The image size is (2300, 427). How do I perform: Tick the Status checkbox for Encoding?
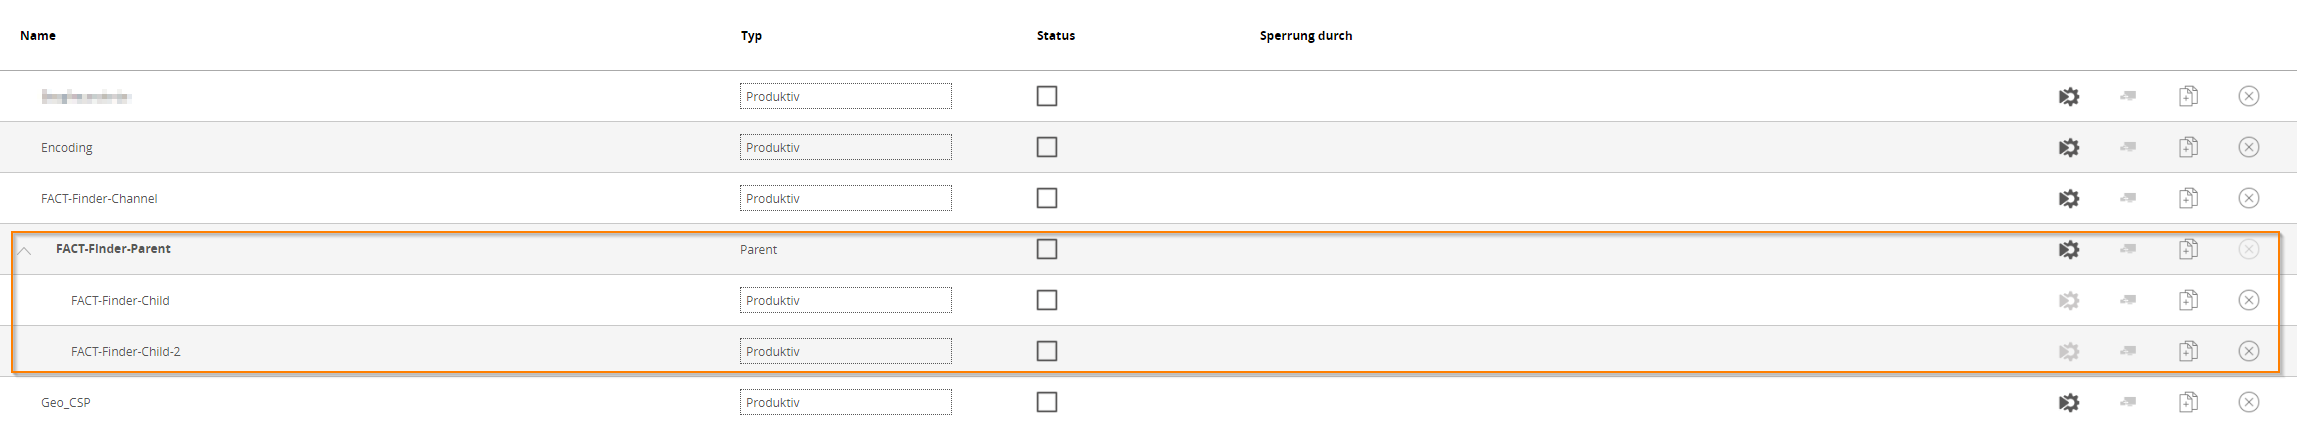coord(1047,147)
